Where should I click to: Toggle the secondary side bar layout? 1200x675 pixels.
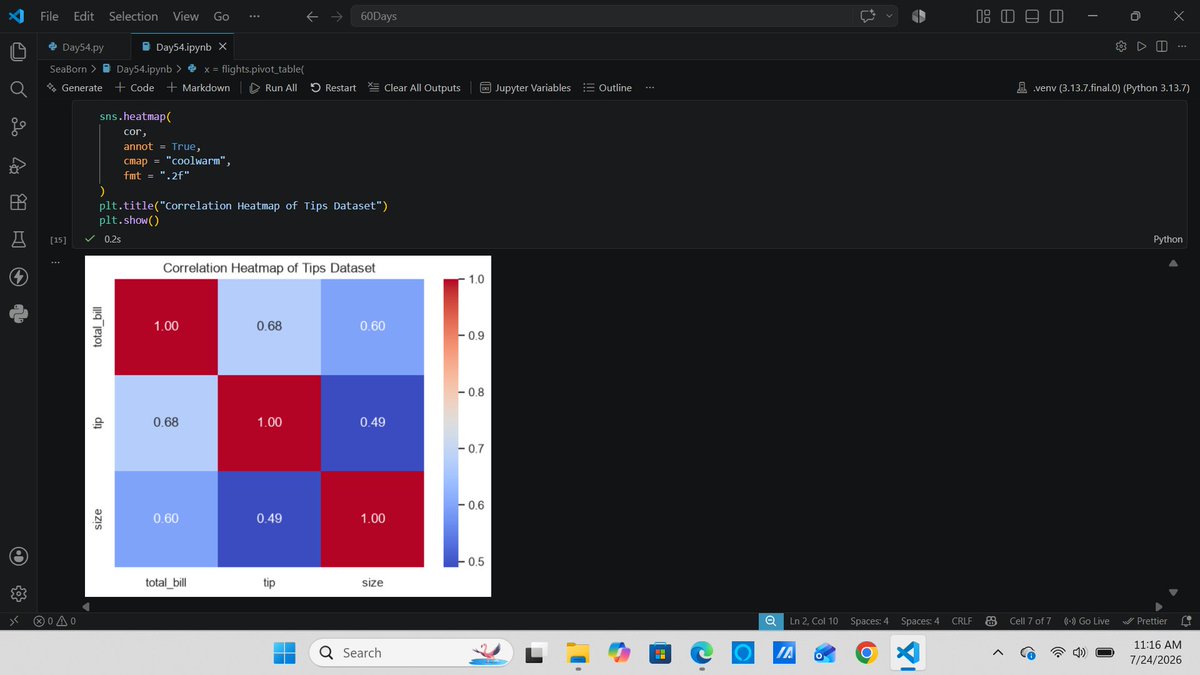tap(1057, 16)
